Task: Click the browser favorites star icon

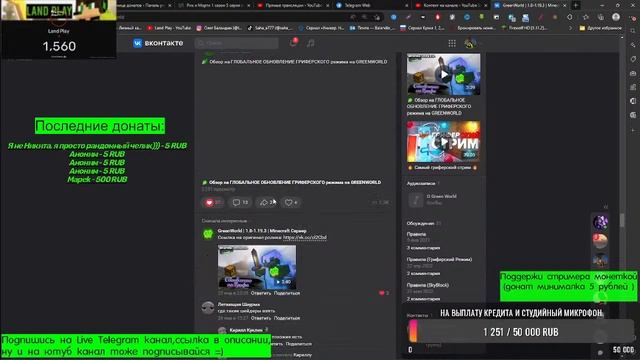Action: pyautogui.click(x=586, y=17)
